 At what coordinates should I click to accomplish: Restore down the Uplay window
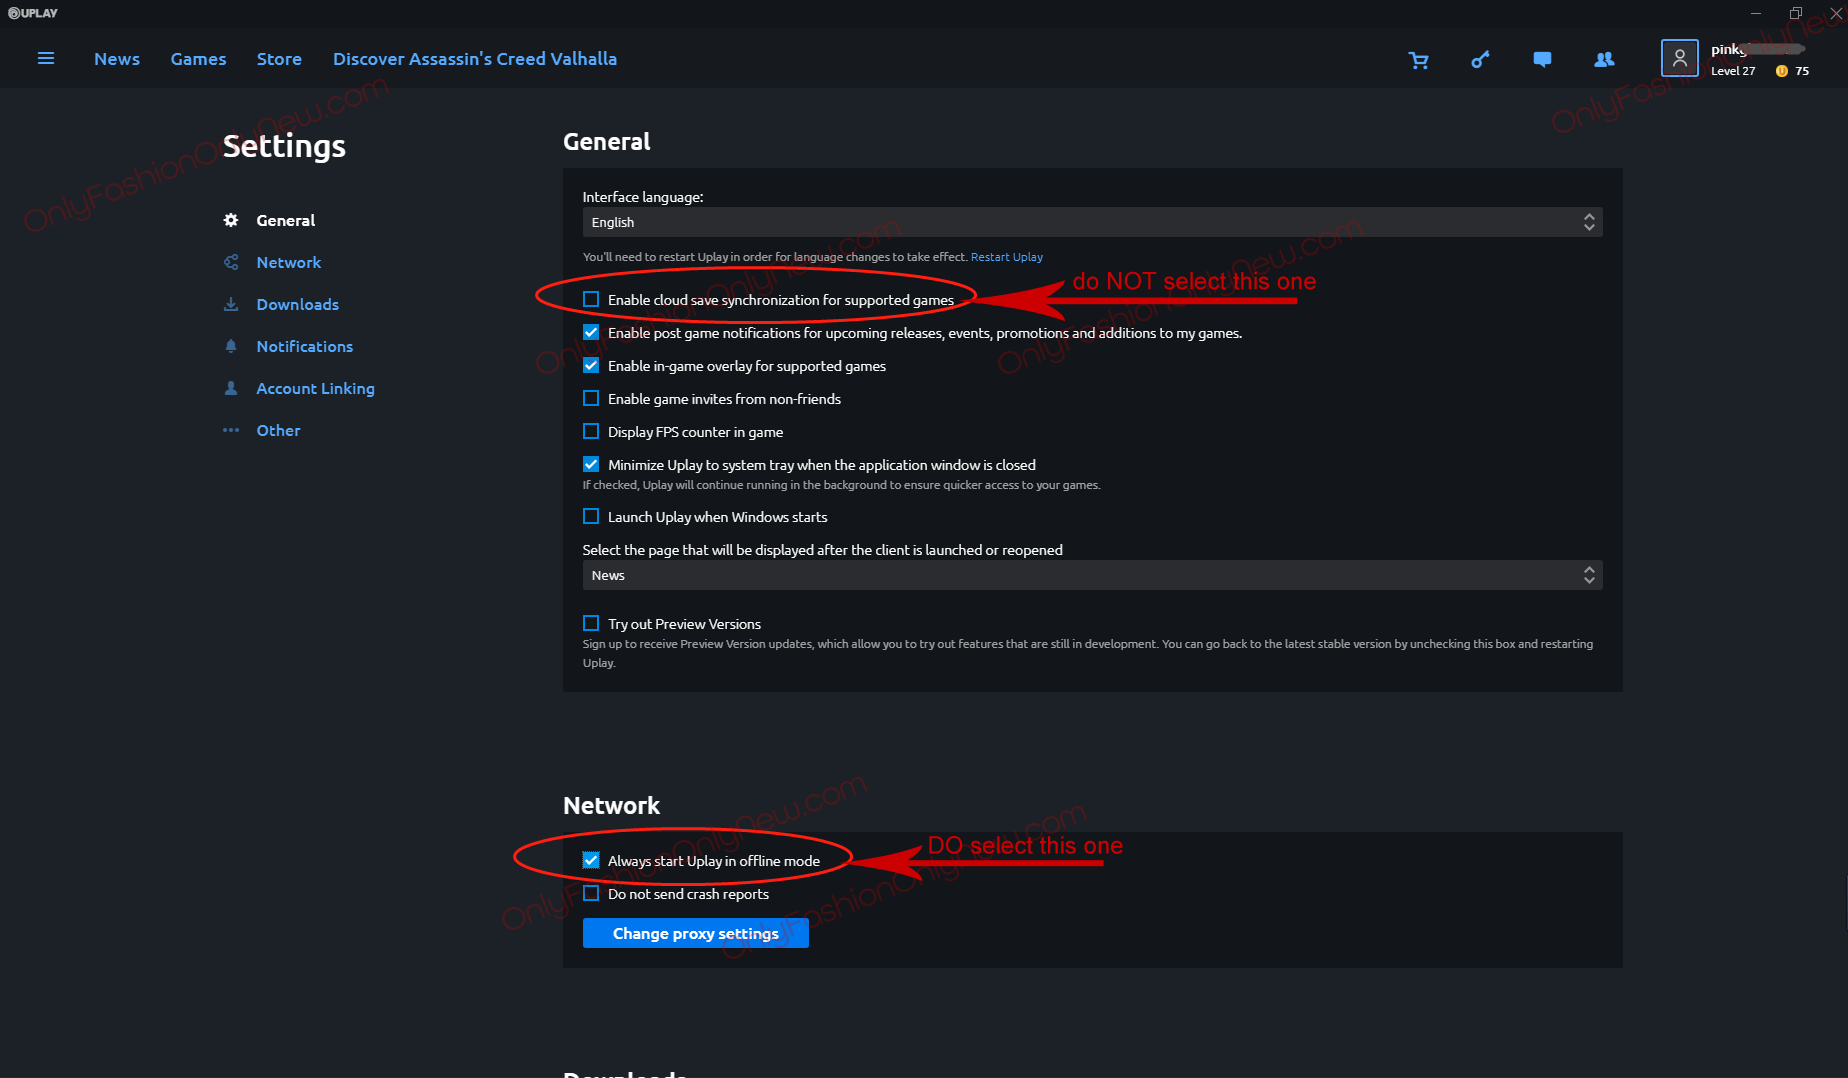[1796, 13]
